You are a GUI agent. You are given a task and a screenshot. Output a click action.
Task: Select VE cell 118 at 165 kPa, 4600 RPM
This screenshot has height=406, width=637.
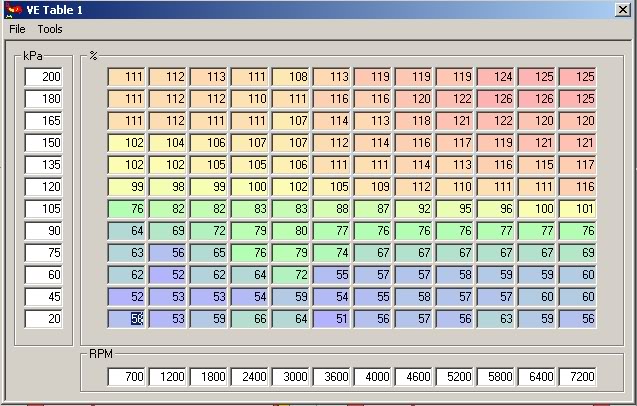pyautogui.click(x=414, y=121)
